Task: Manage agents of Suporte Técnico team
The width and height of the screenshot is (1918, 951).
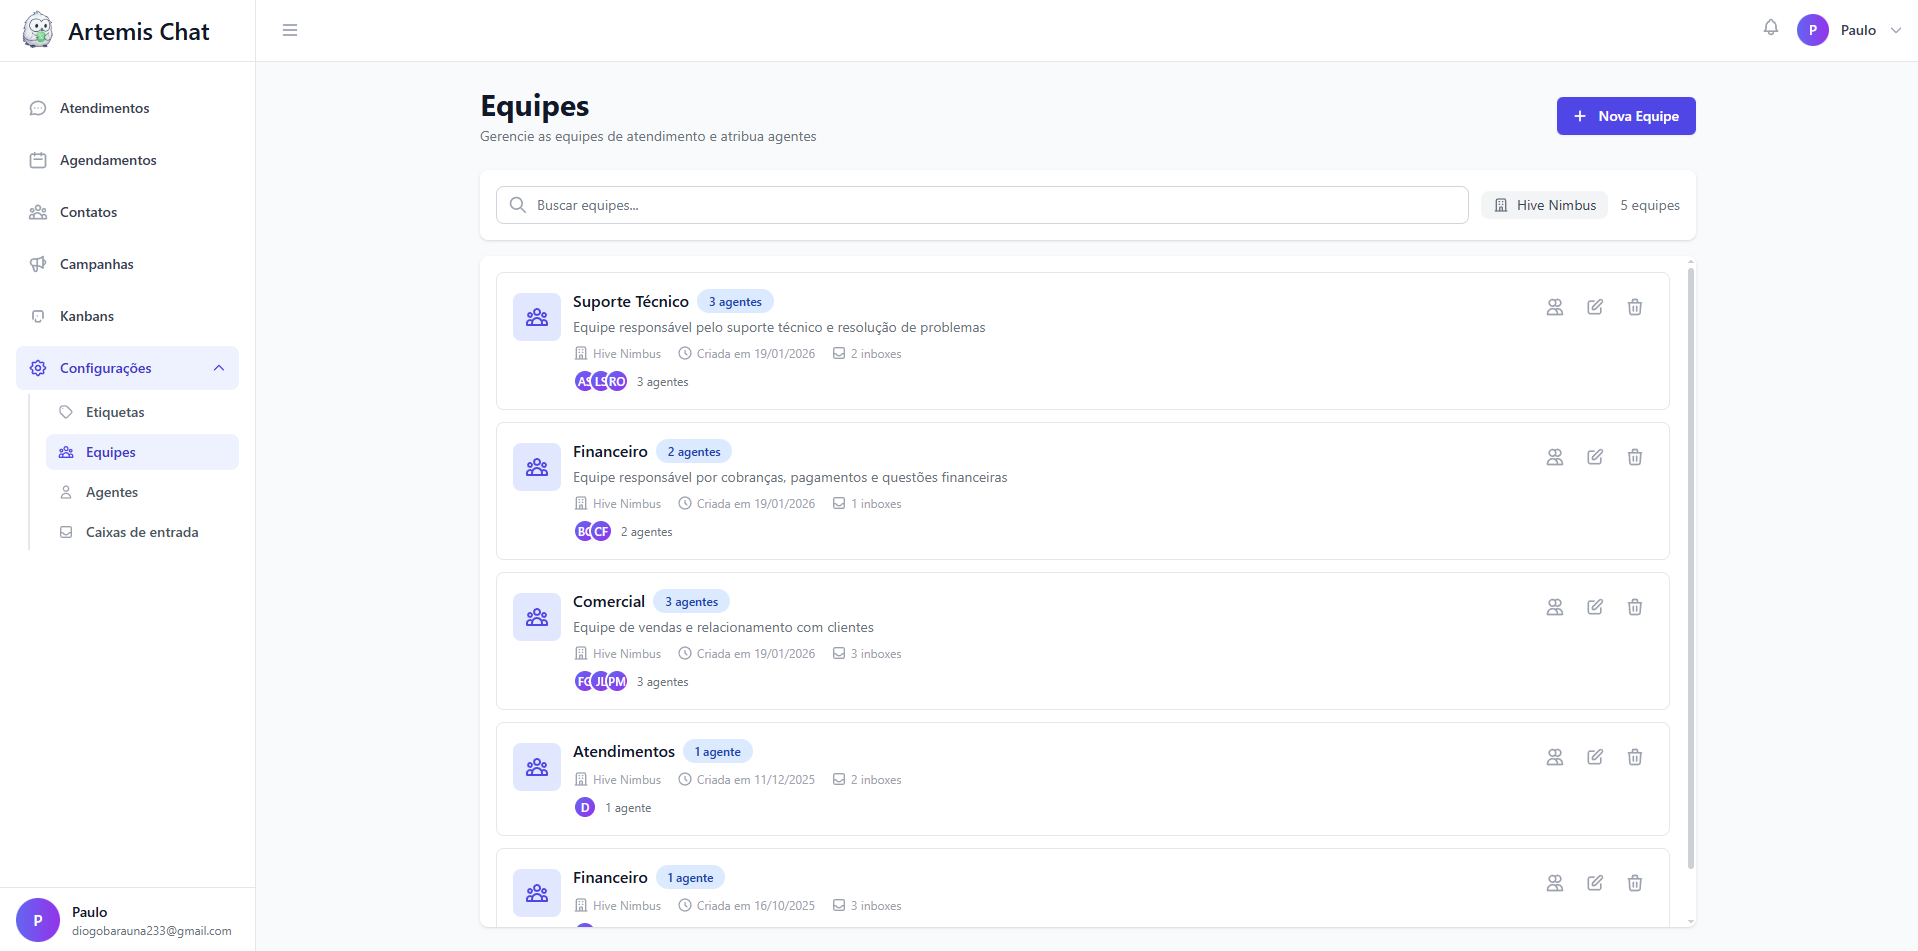Action: click(x=1554, y=307)
